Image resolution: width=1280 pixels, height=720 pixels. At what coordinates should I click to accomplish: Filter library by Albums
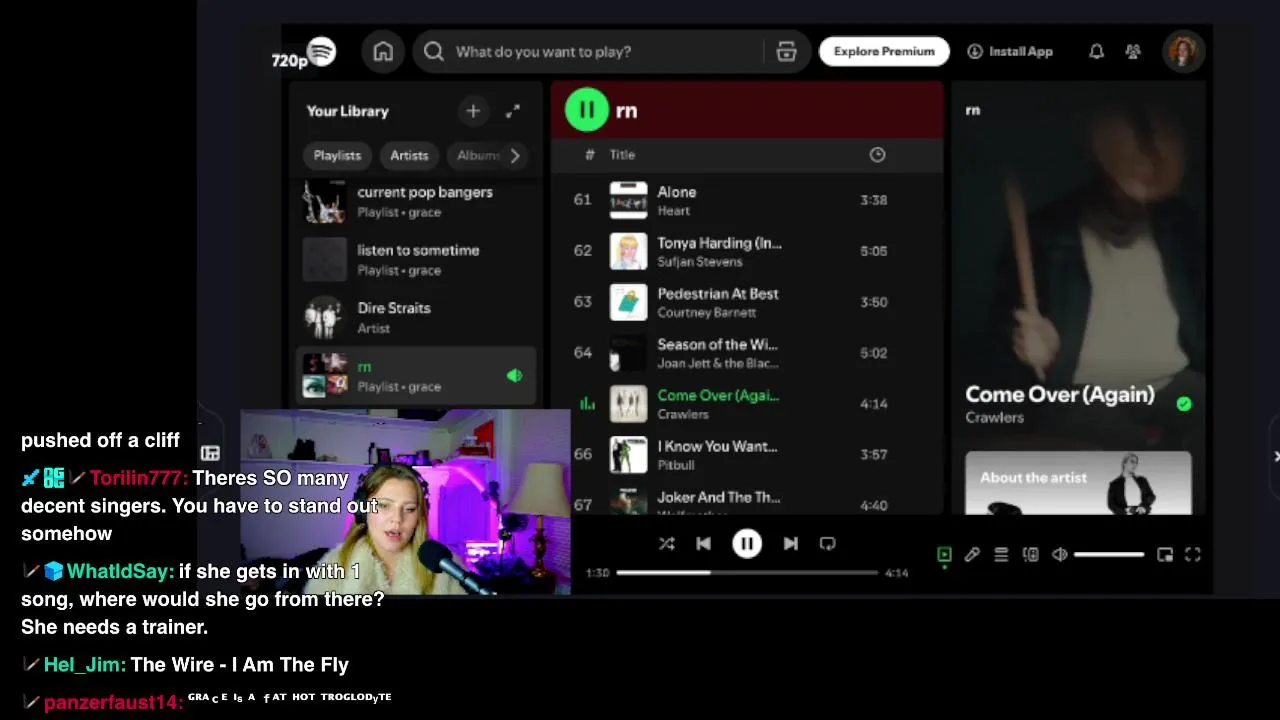[477, 155]
